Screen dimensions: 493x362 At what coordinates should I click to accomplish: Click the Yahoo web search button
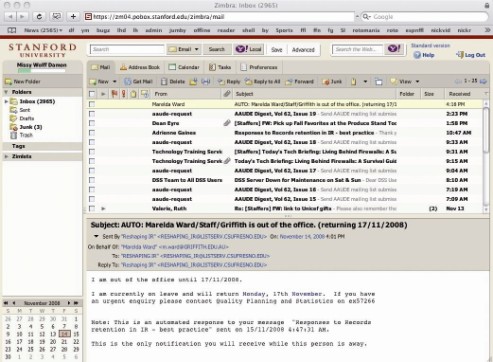[394, 49]
